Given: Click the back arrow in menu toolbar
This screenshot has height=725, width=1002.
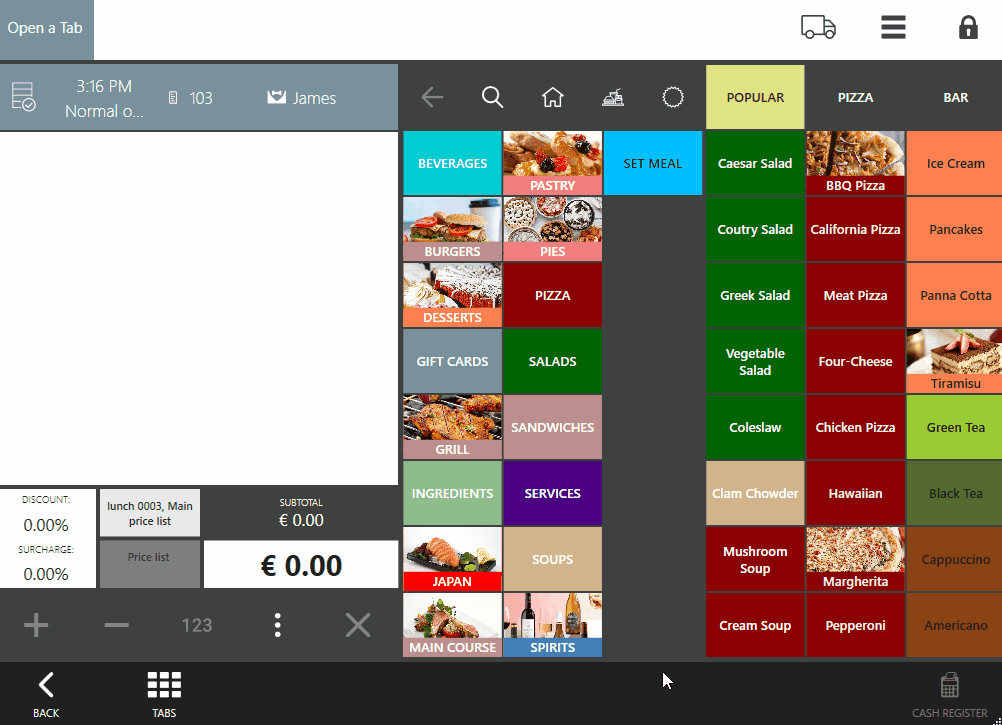Looking at the screenshot, I should pos(432,97).
